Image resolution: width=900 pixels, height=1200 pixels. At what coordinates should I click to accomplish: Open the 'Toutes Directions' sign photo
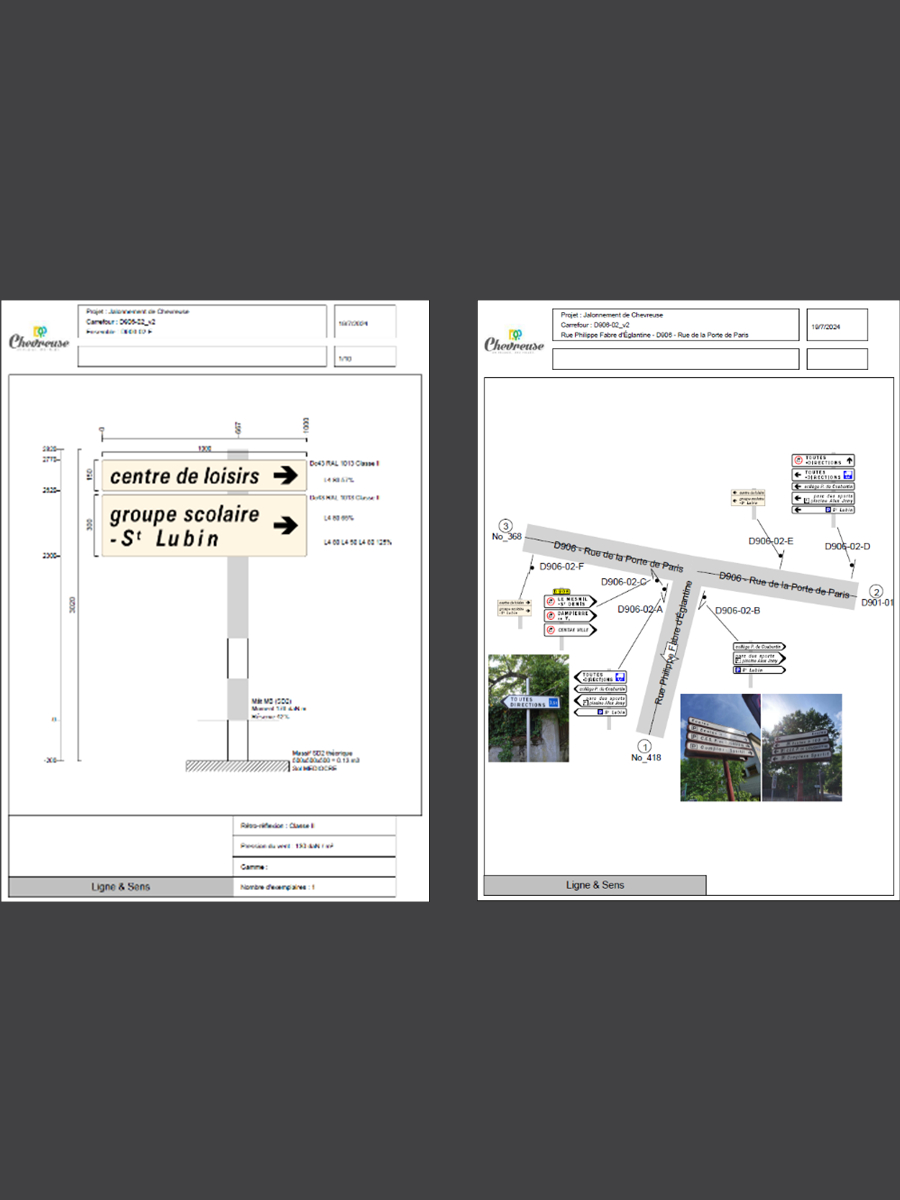pyautogui.click(x=528, y=708)
